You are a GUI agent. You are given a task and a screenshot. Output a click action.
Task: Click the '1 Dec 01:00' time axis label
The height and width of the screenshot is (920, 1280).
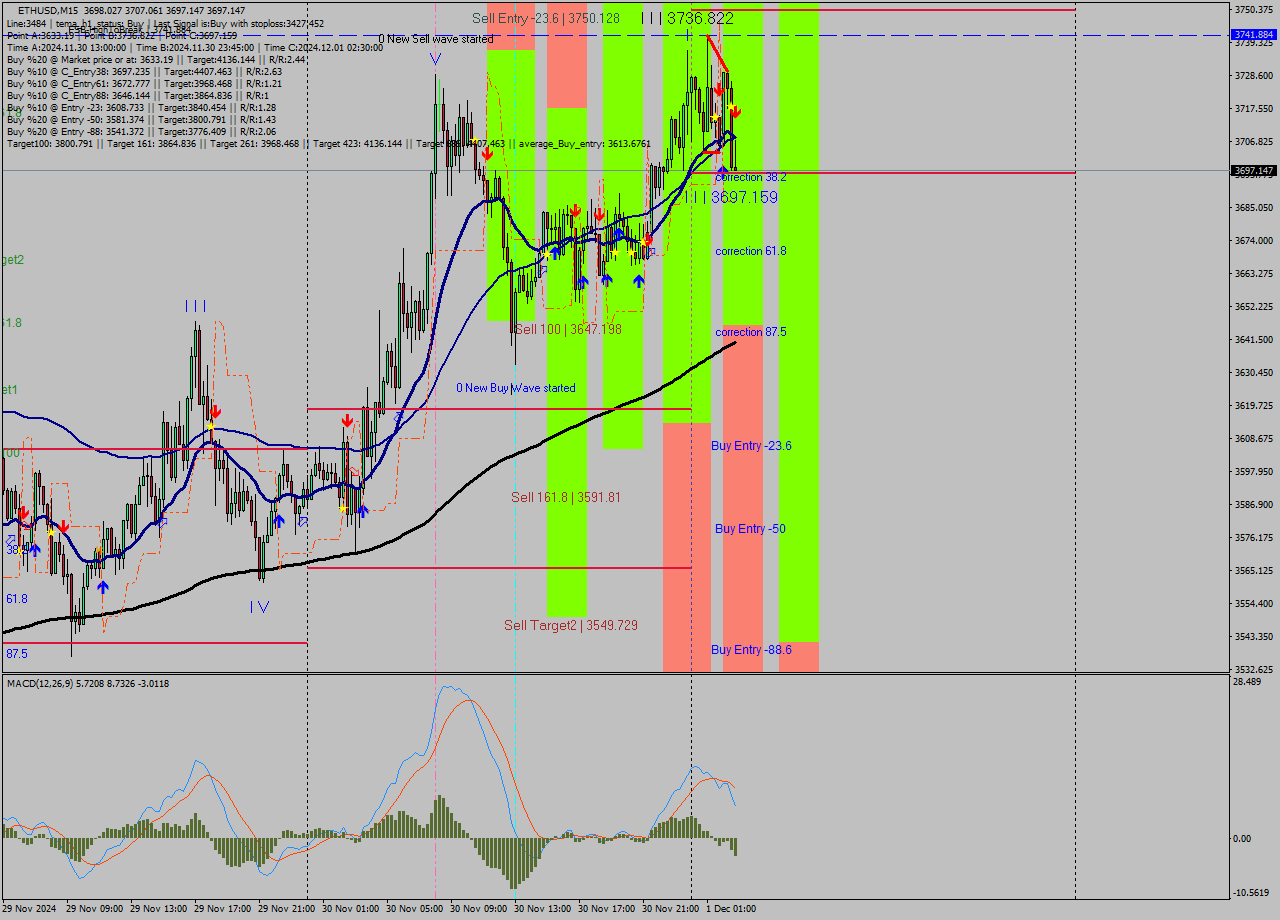[731, 909]
